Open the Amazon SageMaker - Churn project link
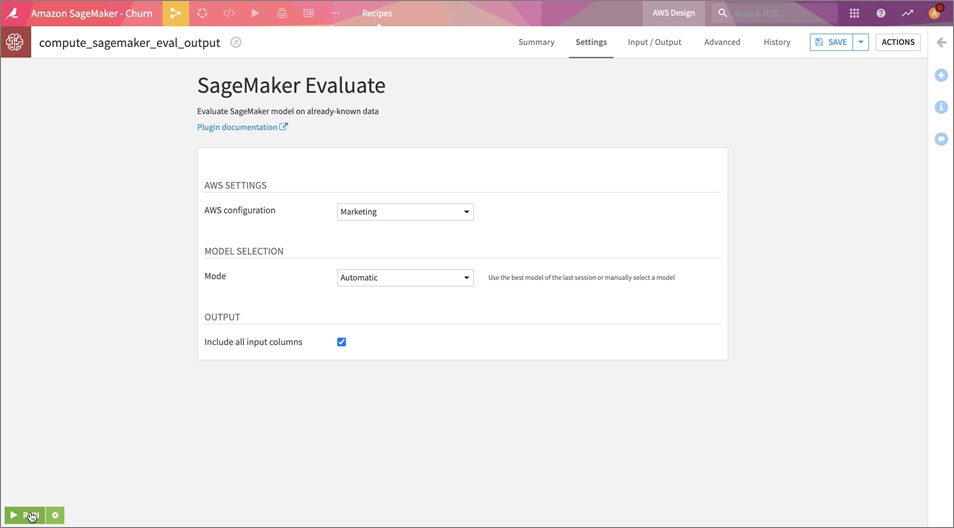This screenshot has width=954, height=528. 92,13
